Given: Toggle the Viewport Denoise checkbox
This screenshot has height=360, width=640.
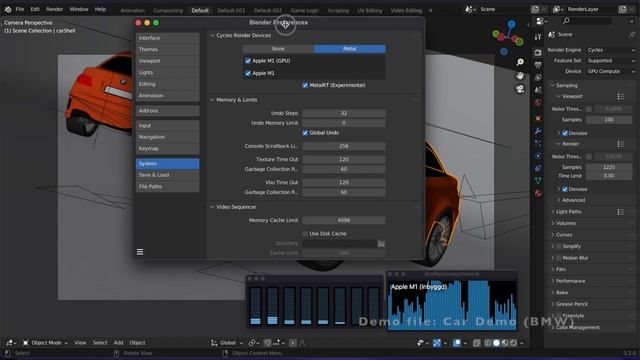Looking at the screenshot, I should pyautogui.click(x=565, y=133).
